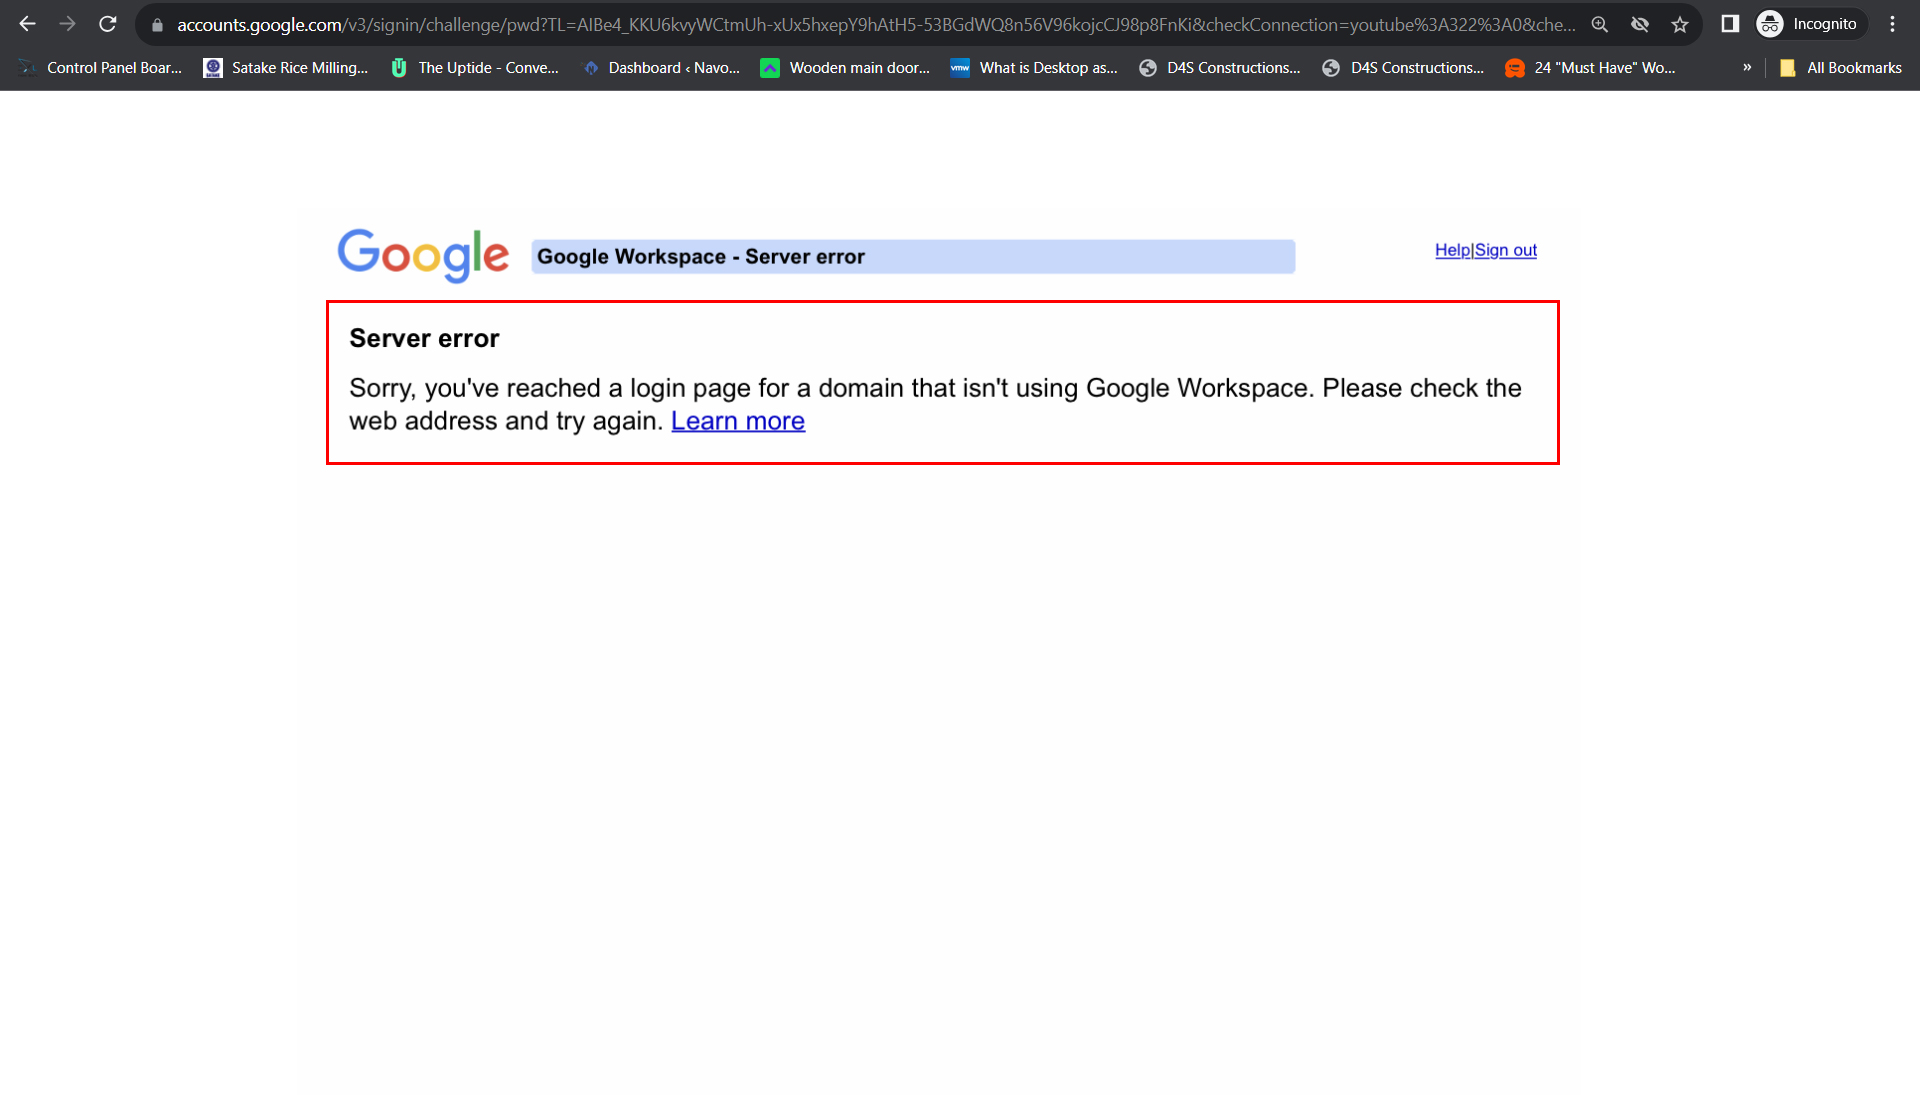Click the forward navigation arrow
The image size is (1920, 1095).
click(x=67, y=24)
